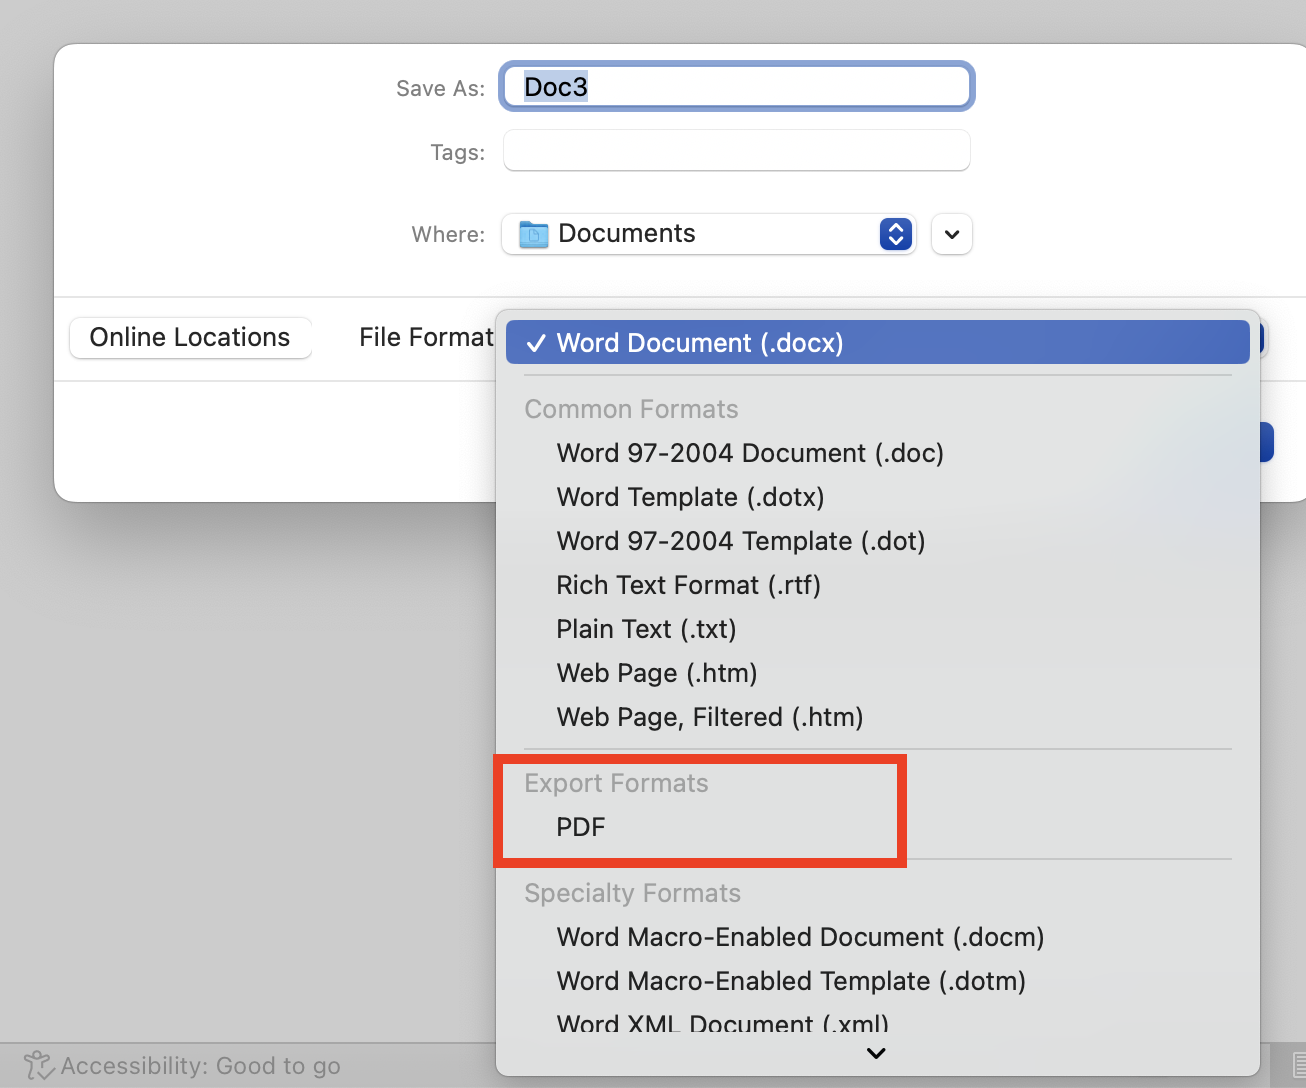Pick Web Page (.htm) format
Screen dimensions: 1306x1088
(878, 673)
